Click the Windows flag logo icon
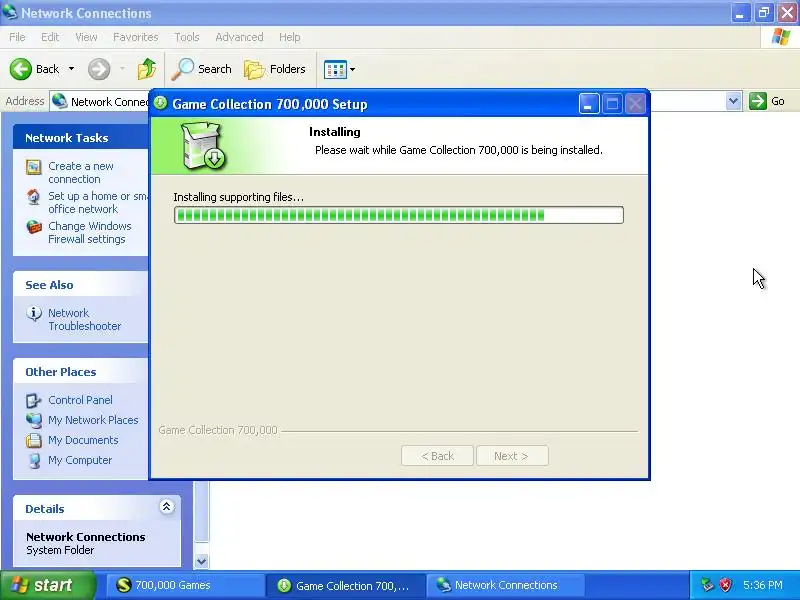Screen dimensions: 800x600 click(781, 37)
